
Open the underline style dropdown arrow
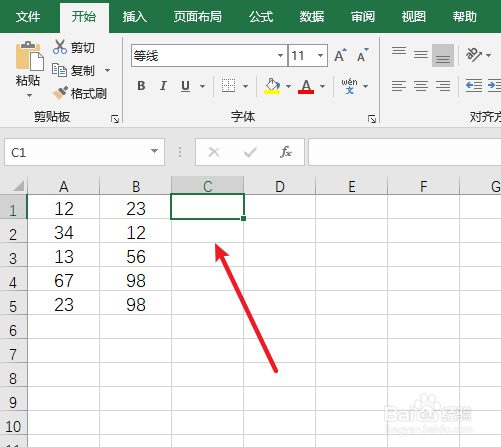pyautogui.click(x=202, y=86)
